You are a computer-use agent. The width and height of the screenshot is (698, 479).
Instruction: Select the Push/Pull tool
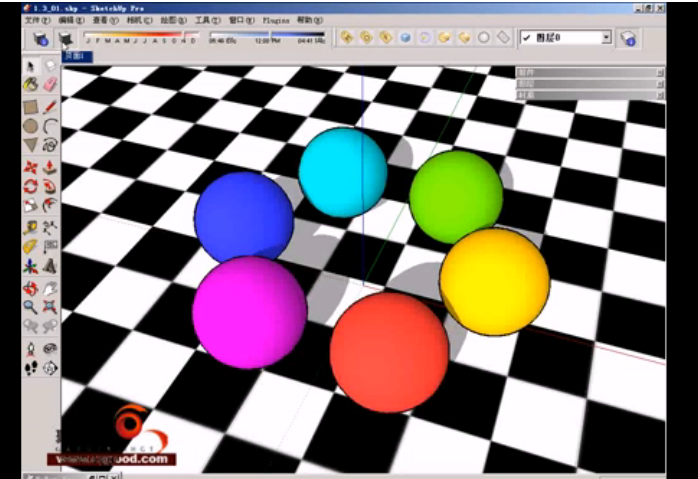click(50, 166)
